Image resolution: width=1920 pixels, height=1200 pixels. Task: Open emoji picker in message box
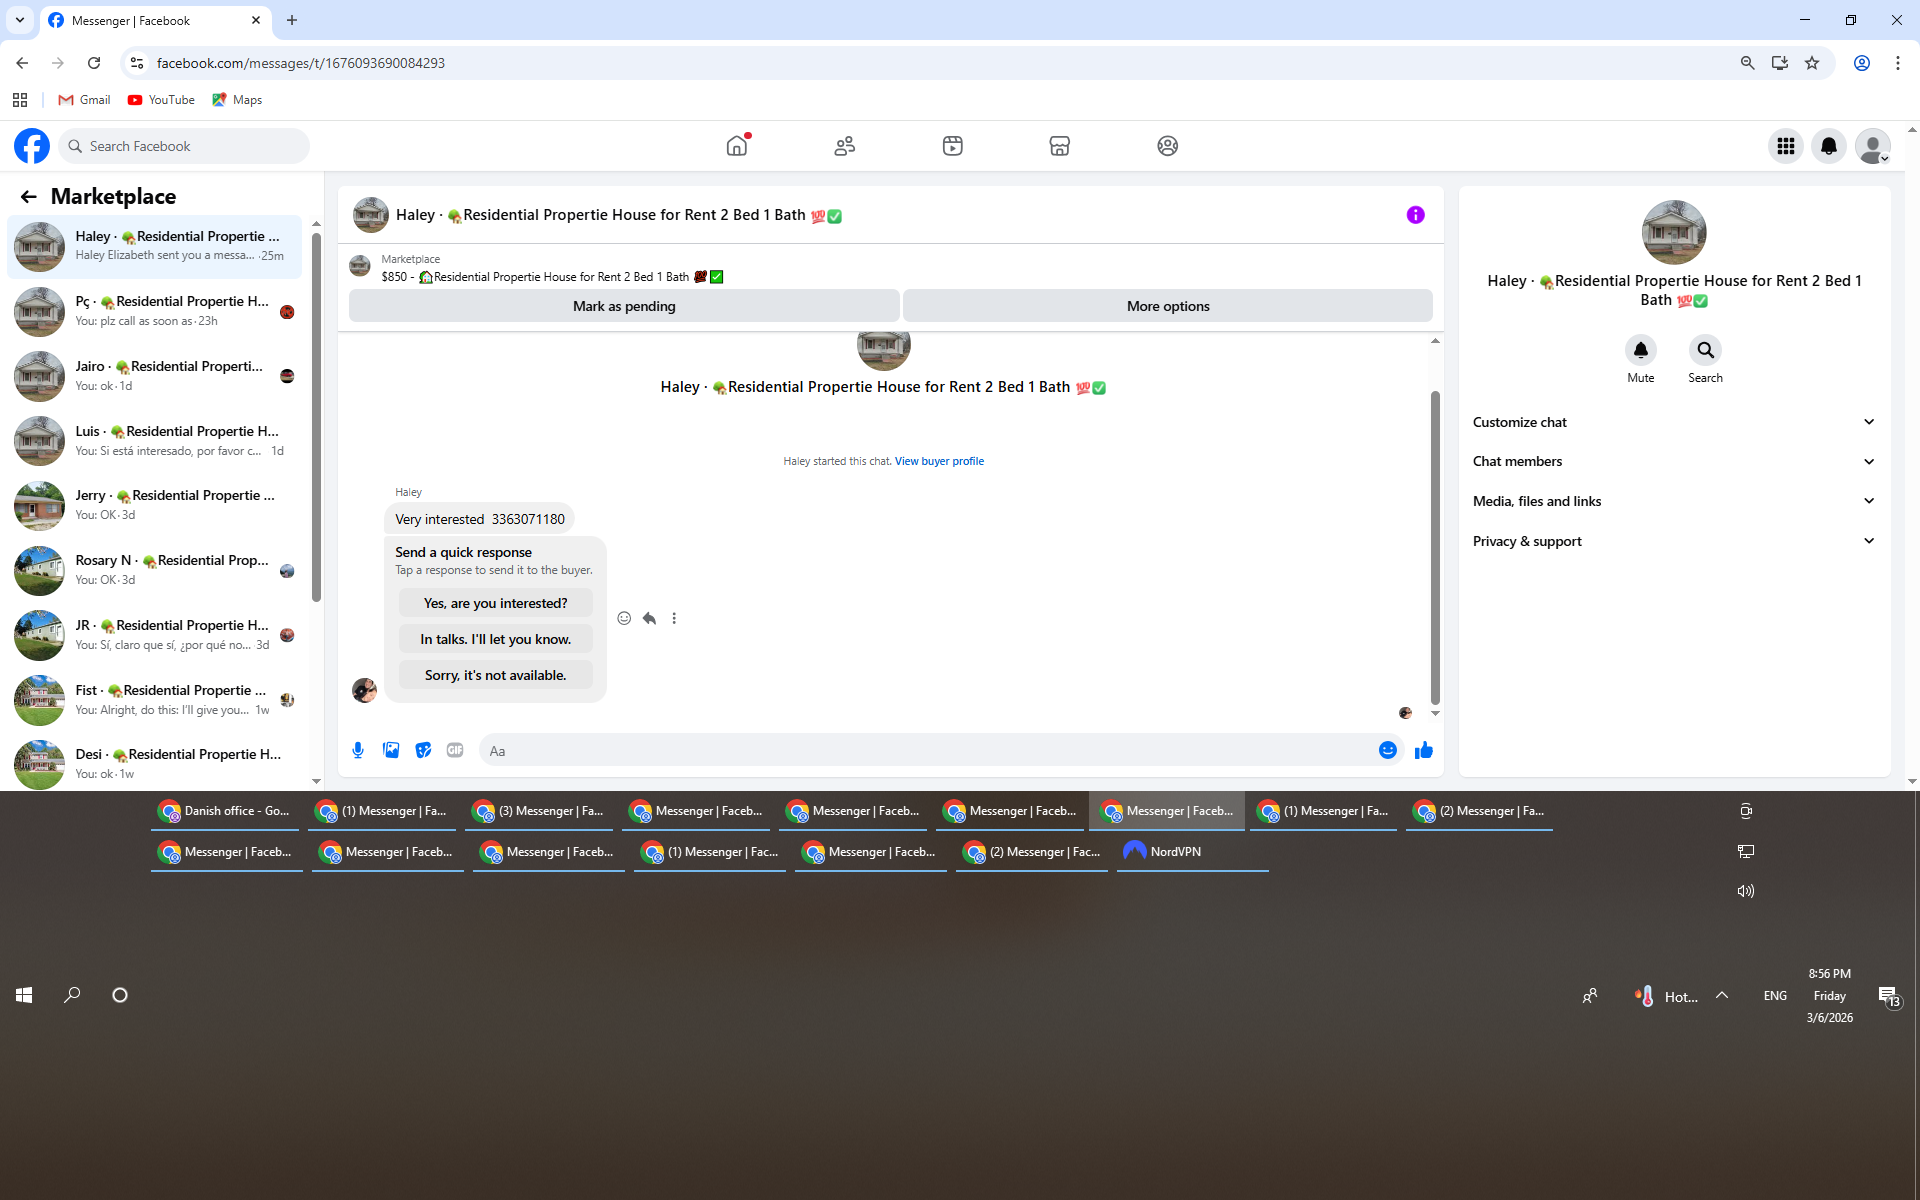tap(1387, 750)
